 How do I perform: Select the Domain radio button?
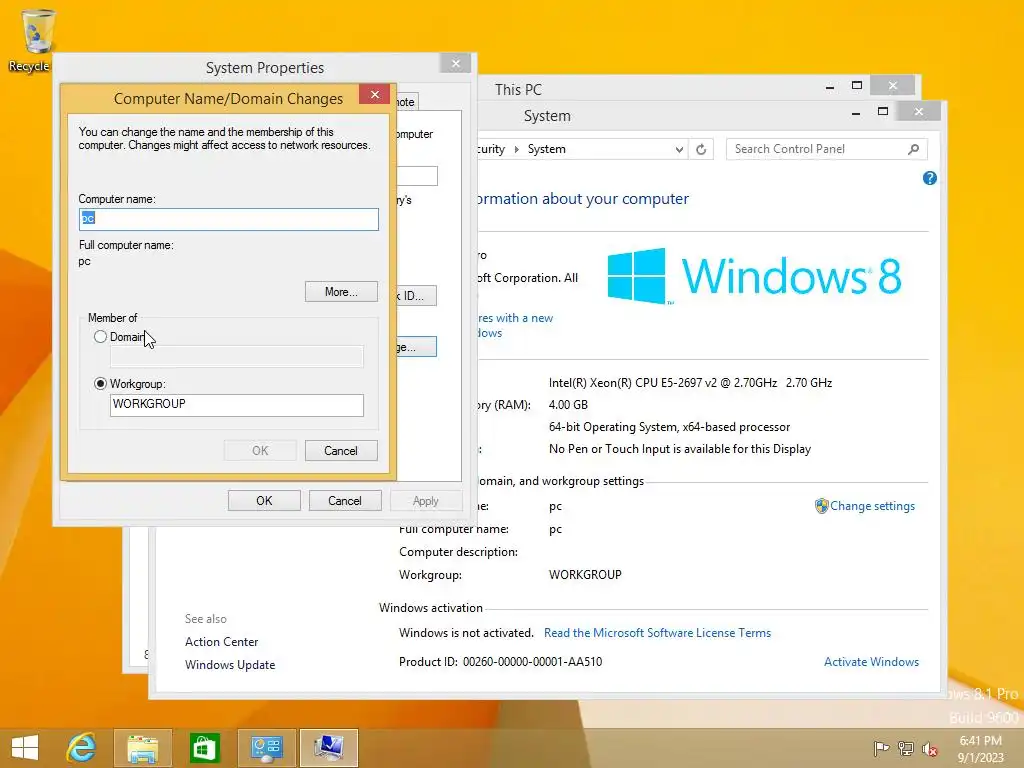pyautogui.click(x=100, y=337)
